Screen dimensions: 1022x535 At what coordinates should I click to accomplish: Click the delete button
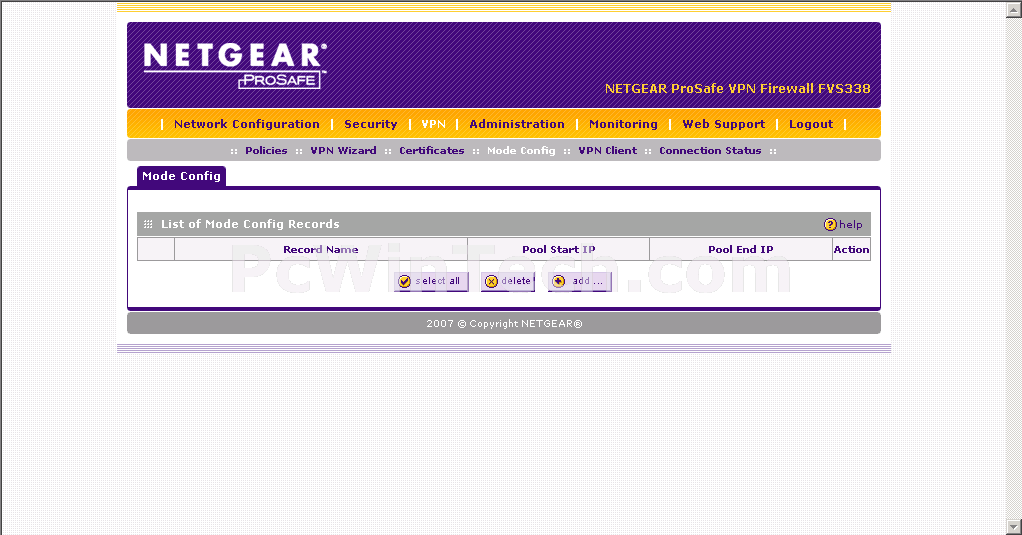pos(508,282)
